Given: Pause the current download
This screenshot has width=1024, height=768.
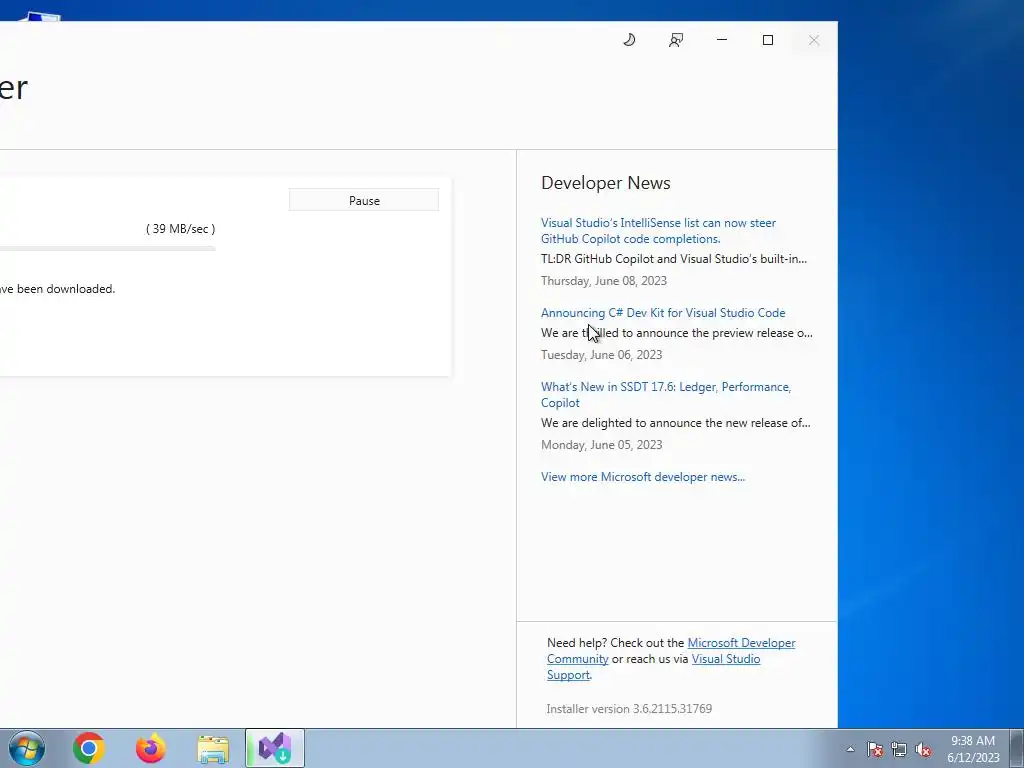Looking at the screenshot, I should pos(364,200).
